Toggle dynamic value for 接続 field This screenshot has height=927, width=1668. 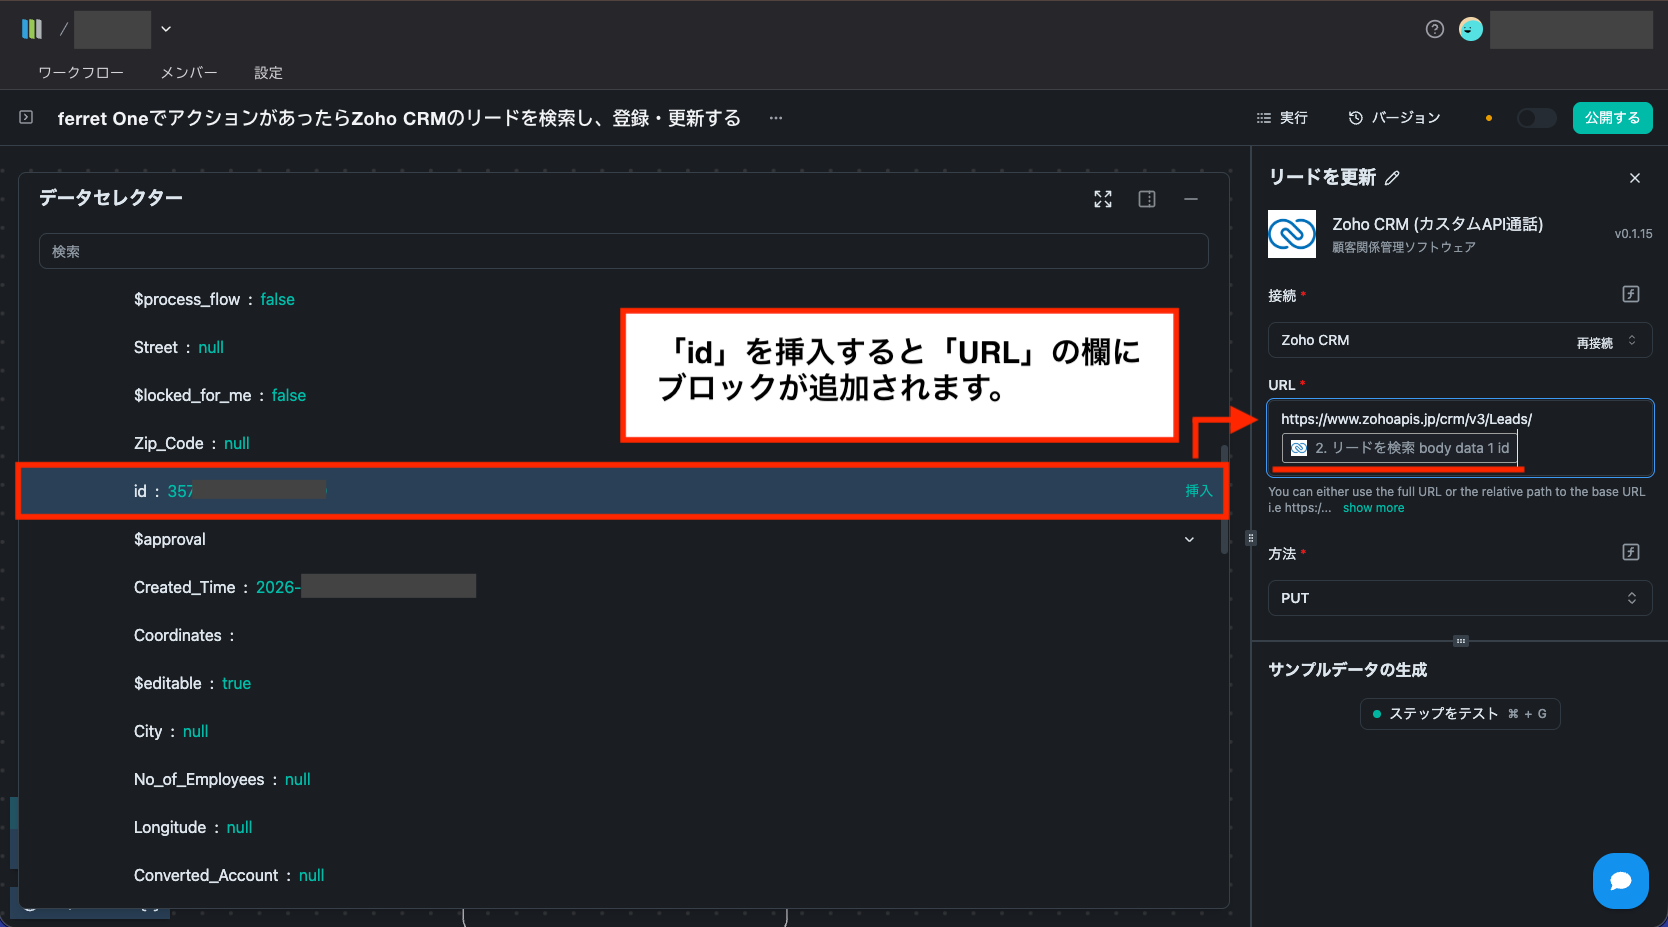(1631, 294)
